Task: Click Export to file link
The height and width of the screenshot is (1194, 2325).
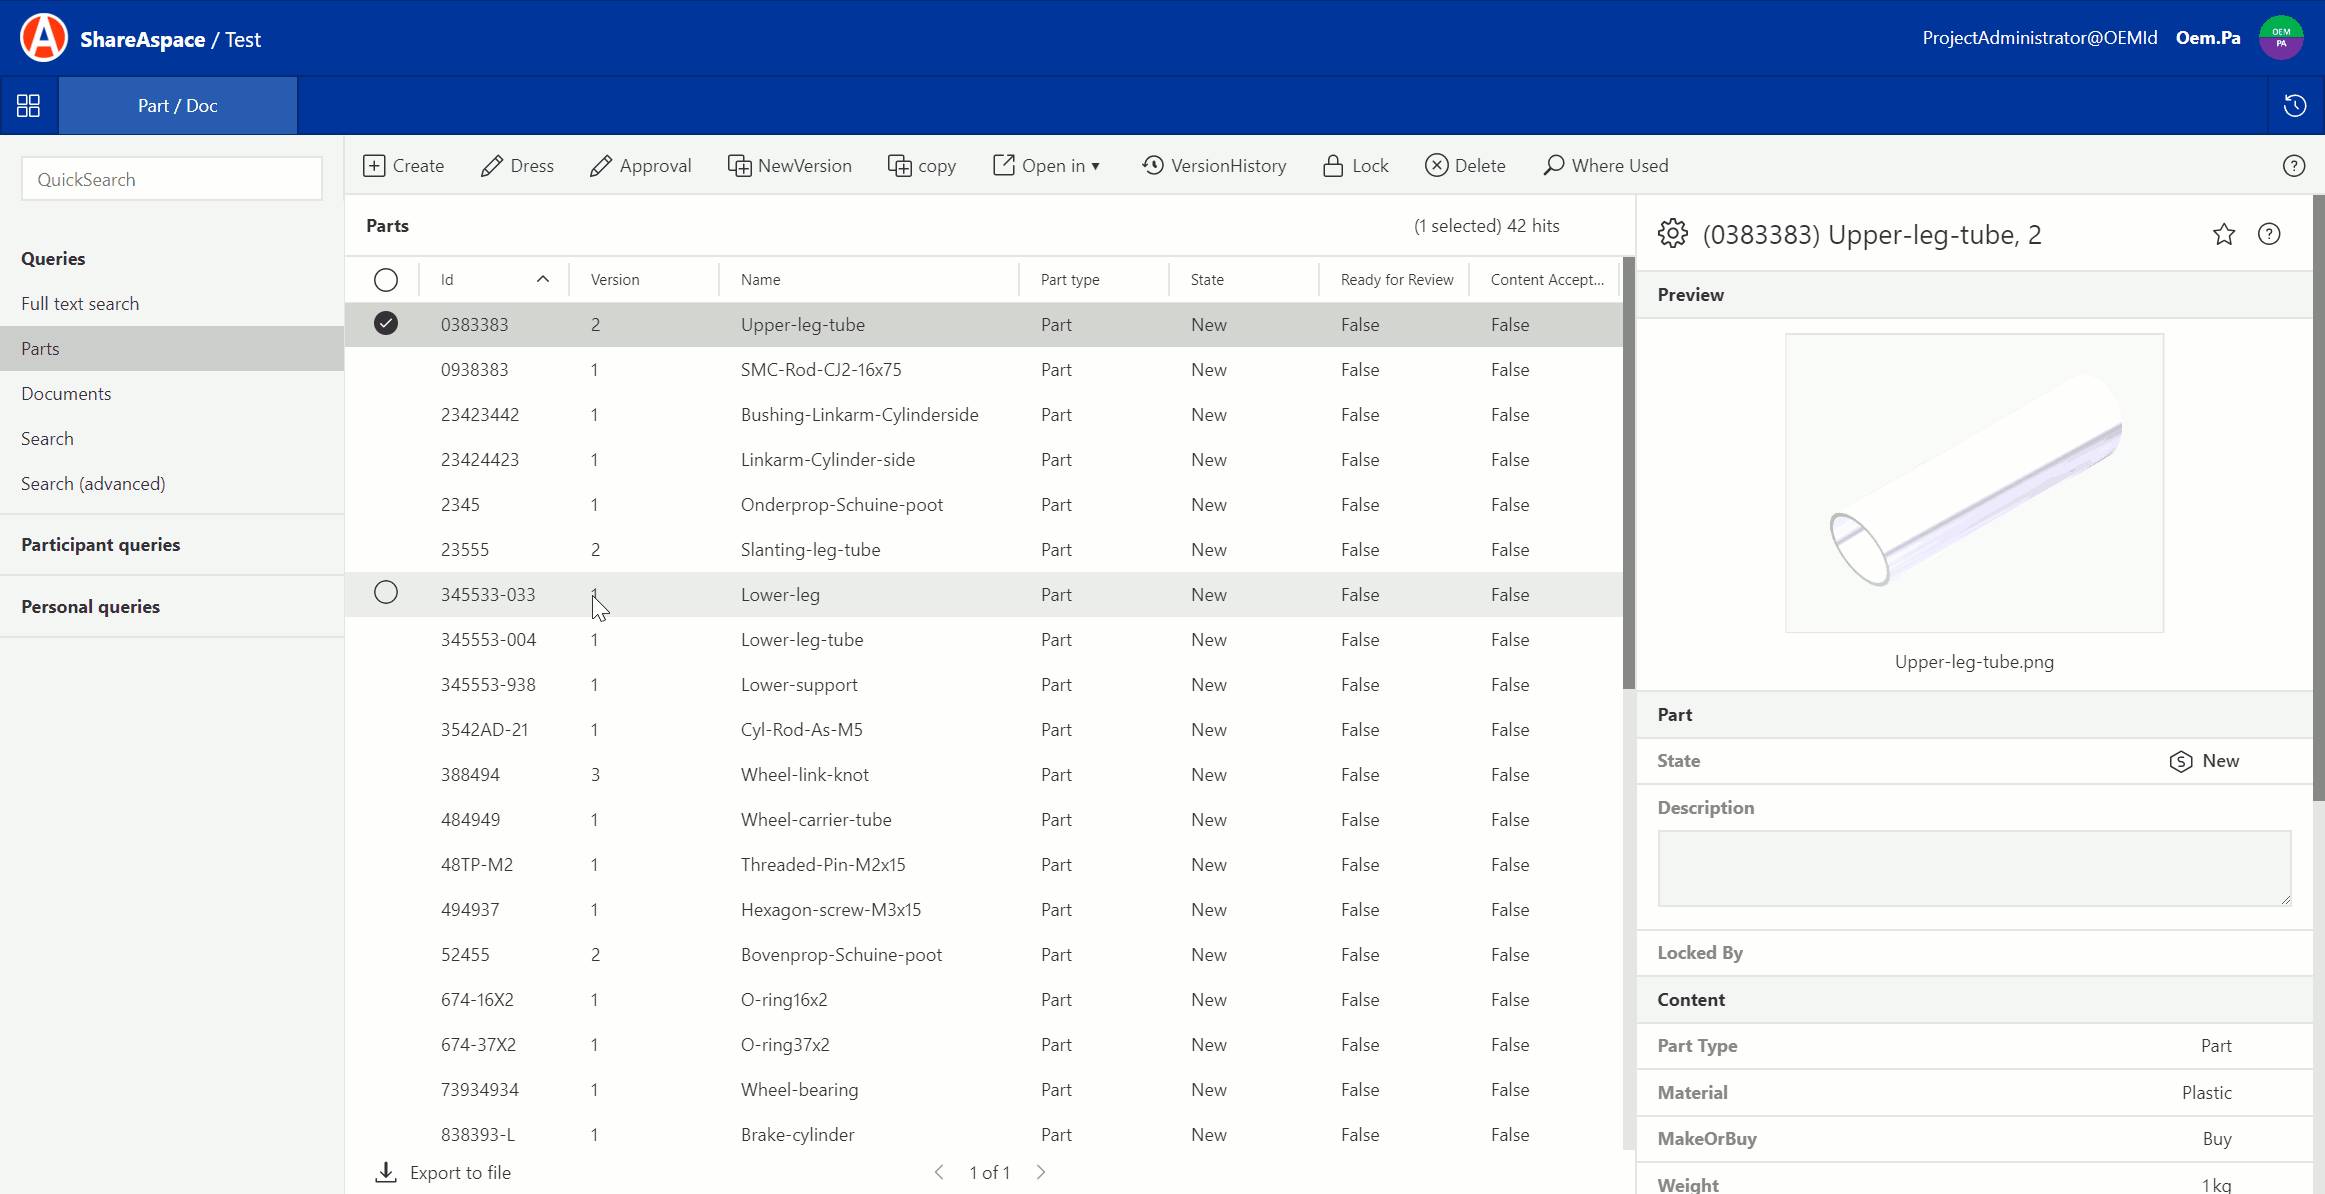Action: (460, 1172)
